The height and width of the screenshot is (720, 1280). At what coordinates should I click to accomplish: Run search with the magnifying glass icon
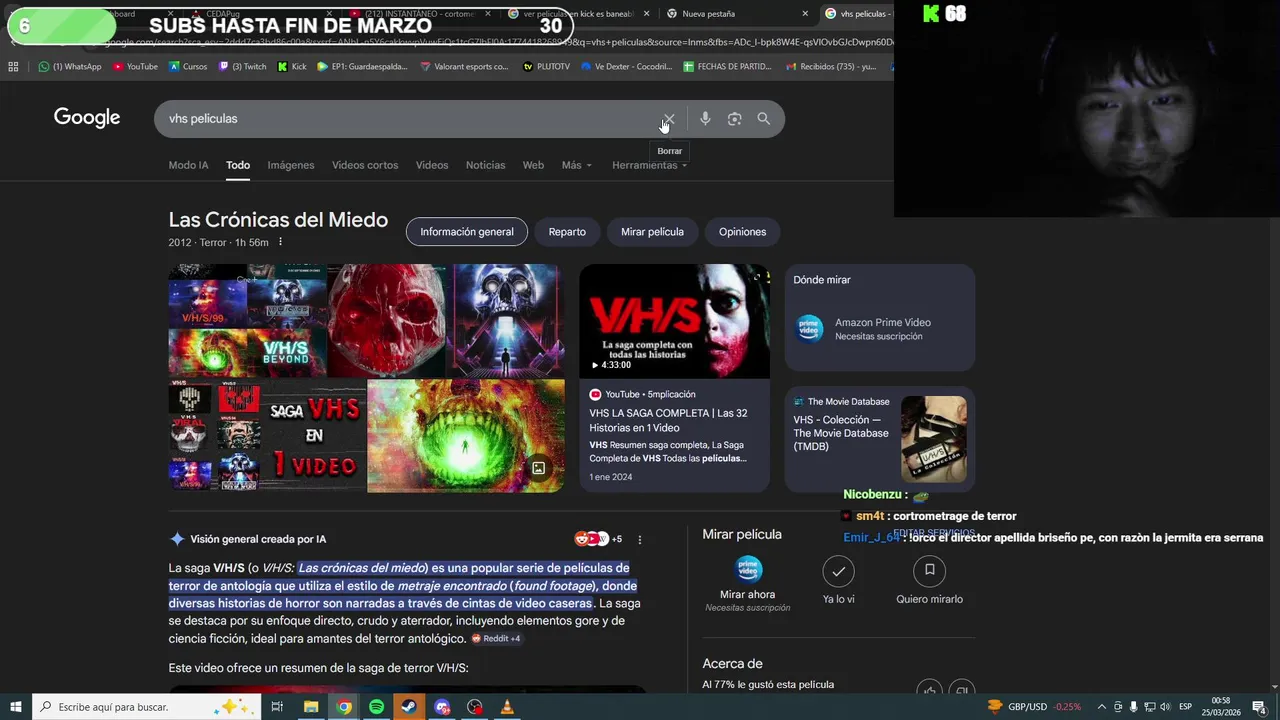(x=764, y=119)
